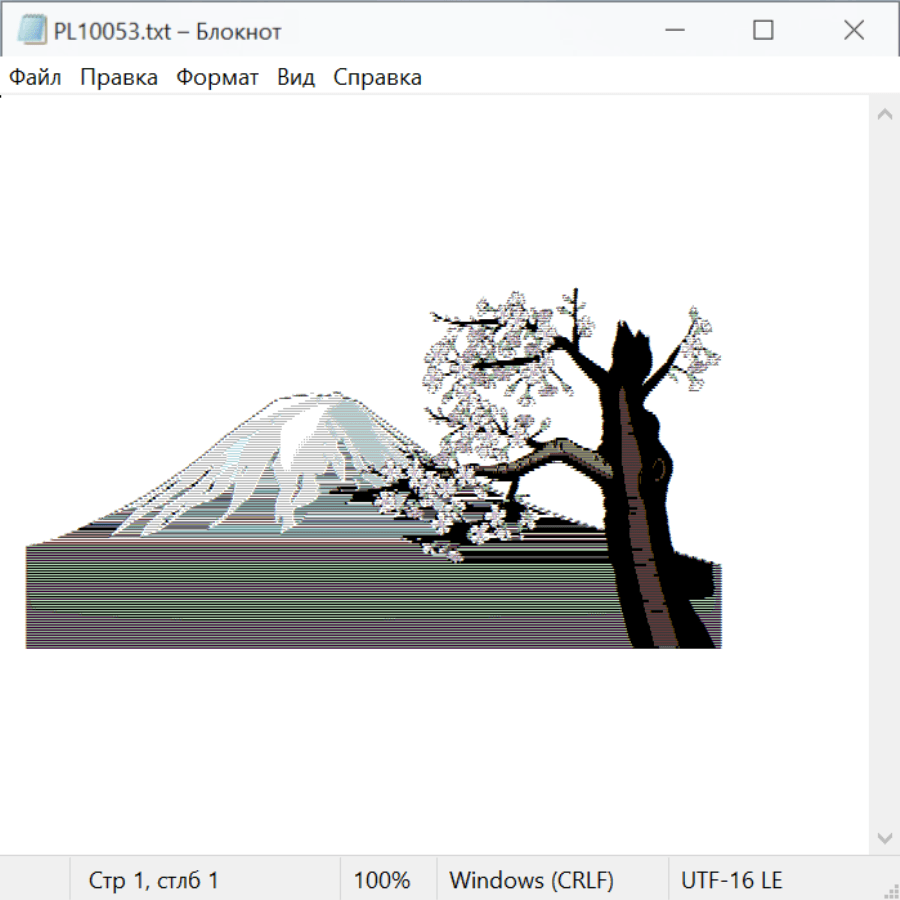Image resolution: width=900 pixels, height=900 pixels.
Task: Click the scroll up arrow
Action: (884, 115)
